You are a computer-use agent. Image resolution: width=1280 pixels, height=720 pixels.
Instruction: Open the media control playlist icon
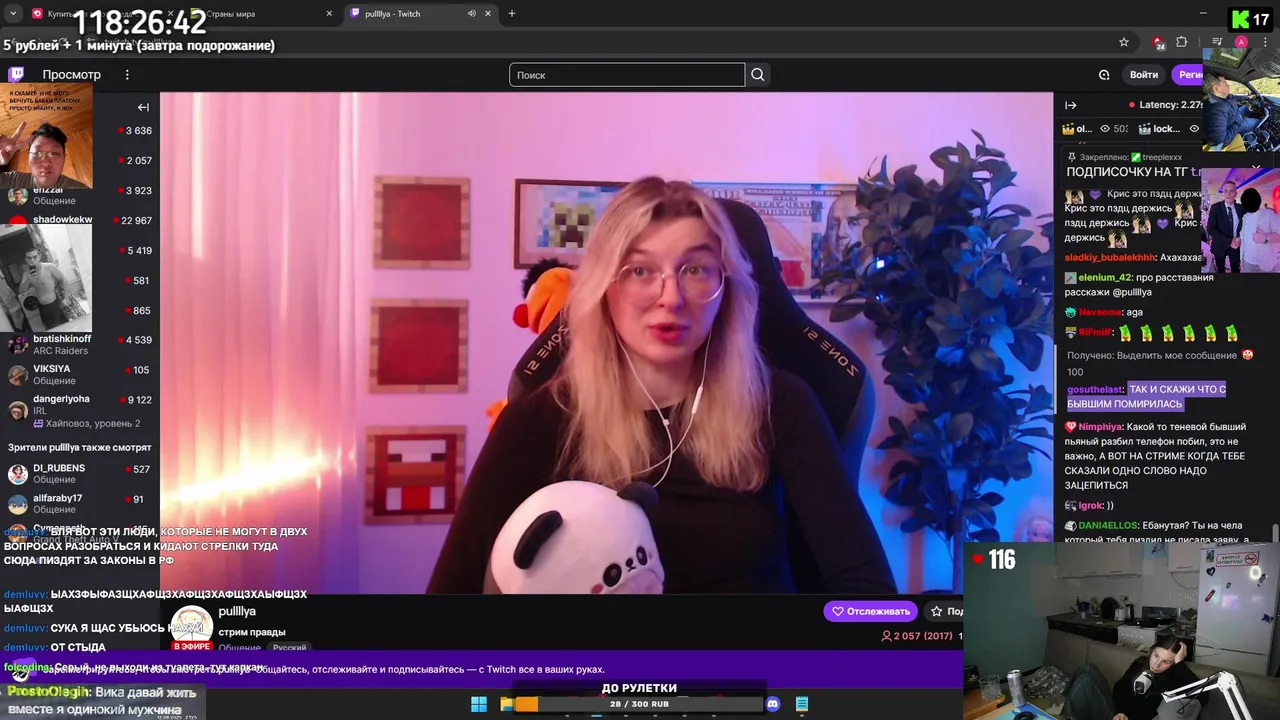1217,42
